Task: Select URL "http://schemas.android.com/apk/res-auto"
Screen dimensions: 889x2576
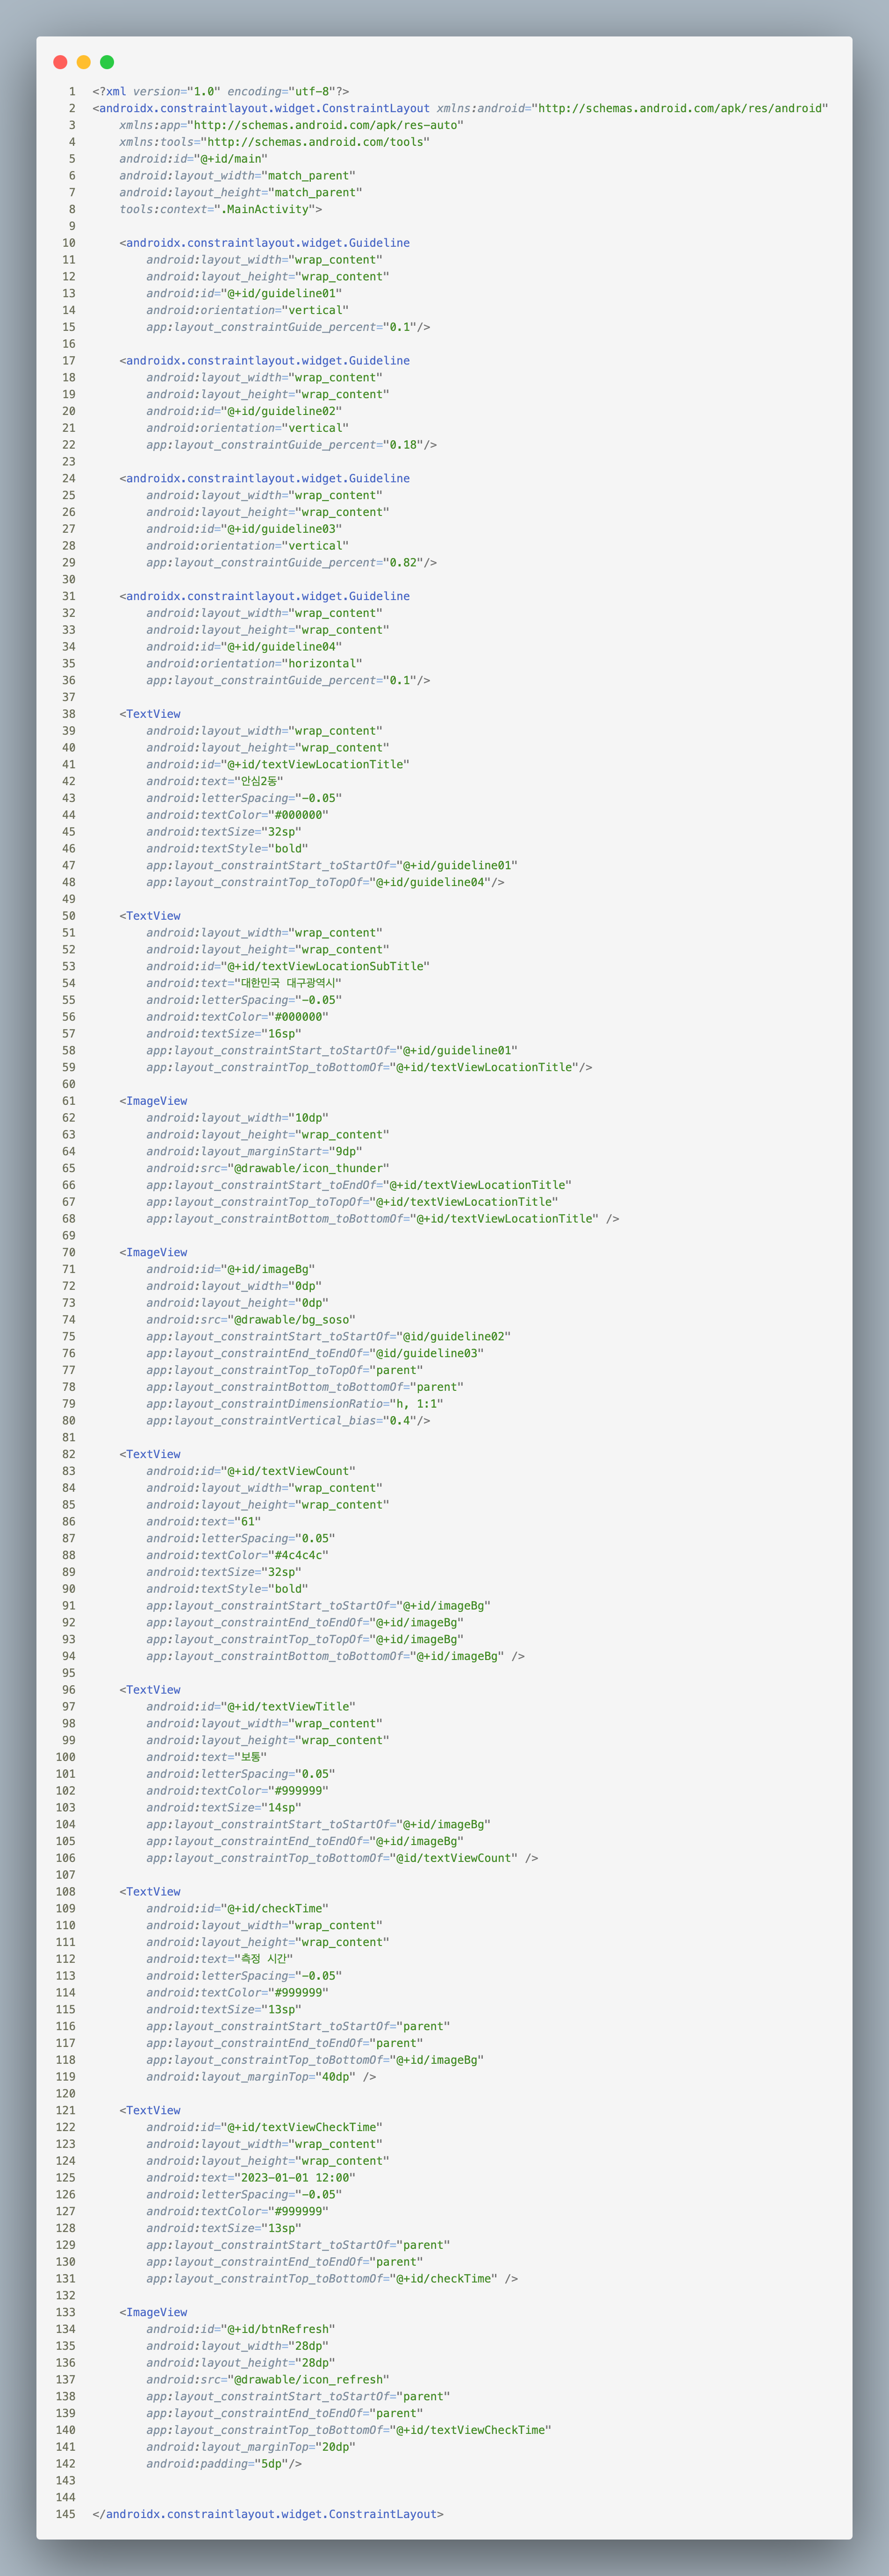Action: (x=325, y=125)
